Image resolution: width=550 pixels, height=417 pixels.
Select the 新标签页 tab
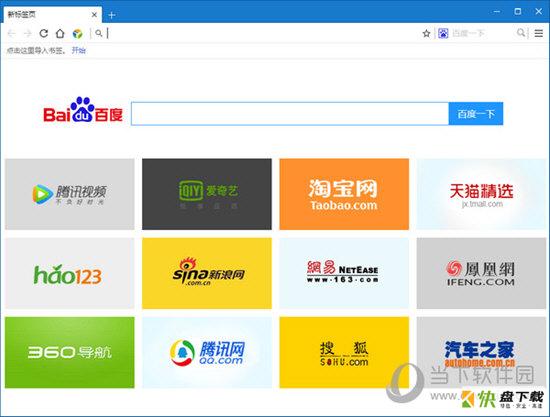(x=53, y=15)
